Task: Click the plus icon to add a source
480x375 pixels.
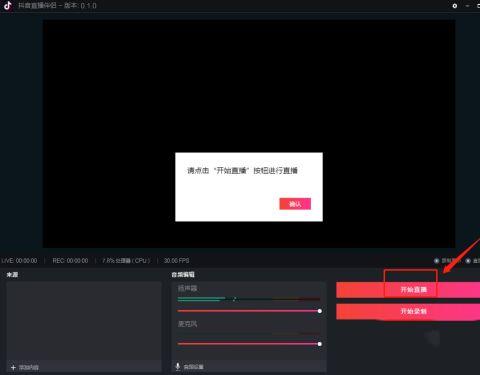Action: tap(13, 367)
